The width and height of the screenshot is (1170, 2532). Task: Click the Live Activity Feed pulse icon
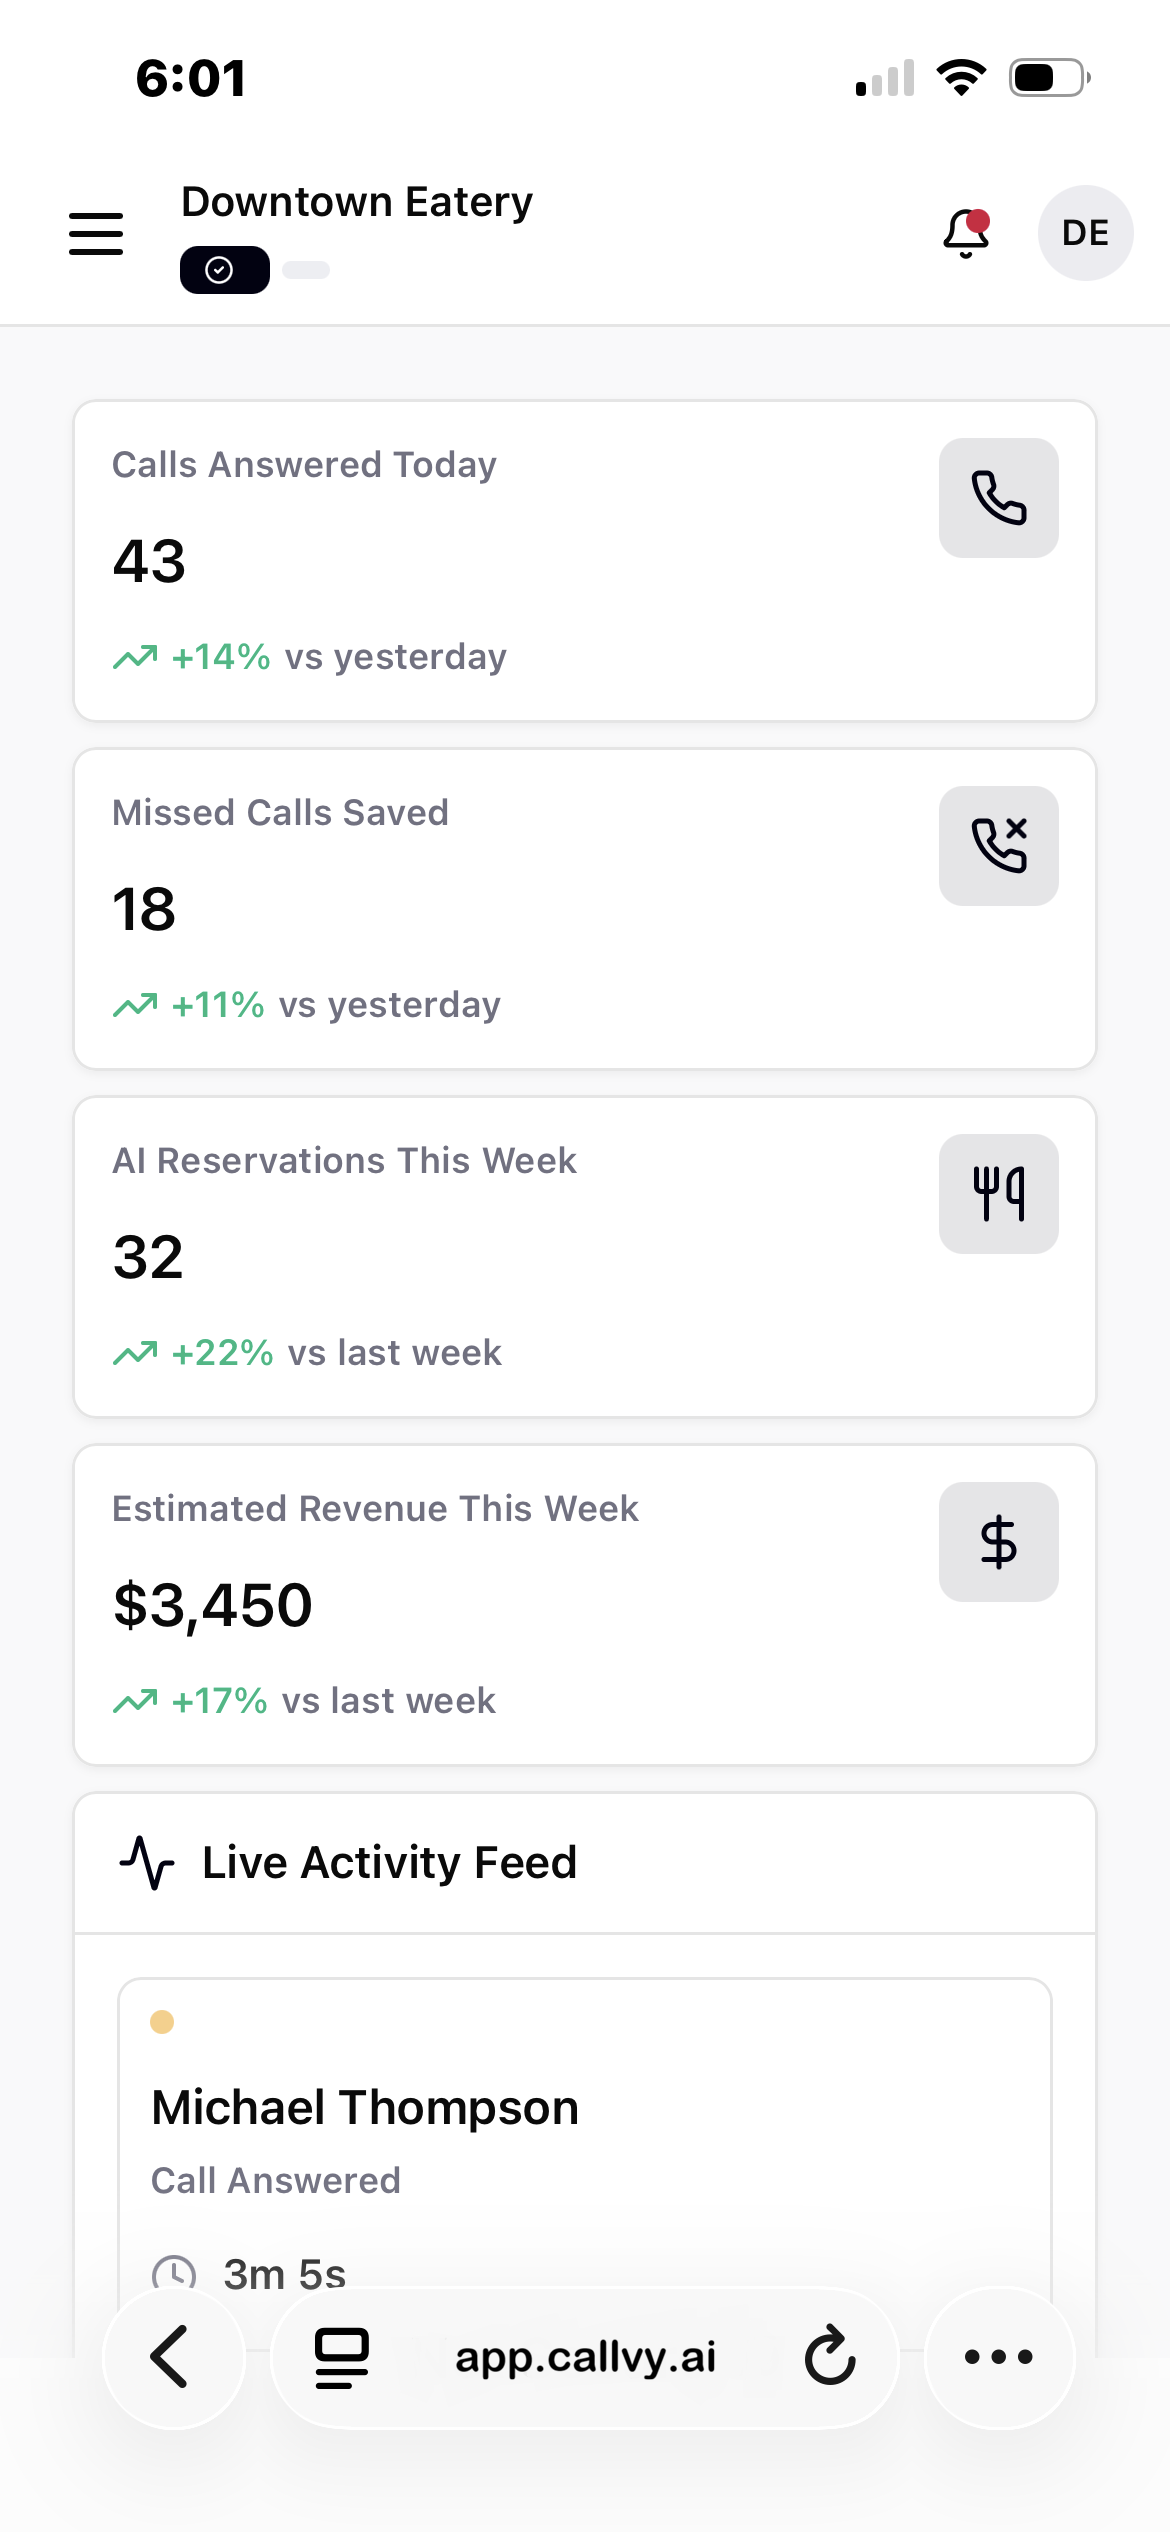[x=147, y=1863]
